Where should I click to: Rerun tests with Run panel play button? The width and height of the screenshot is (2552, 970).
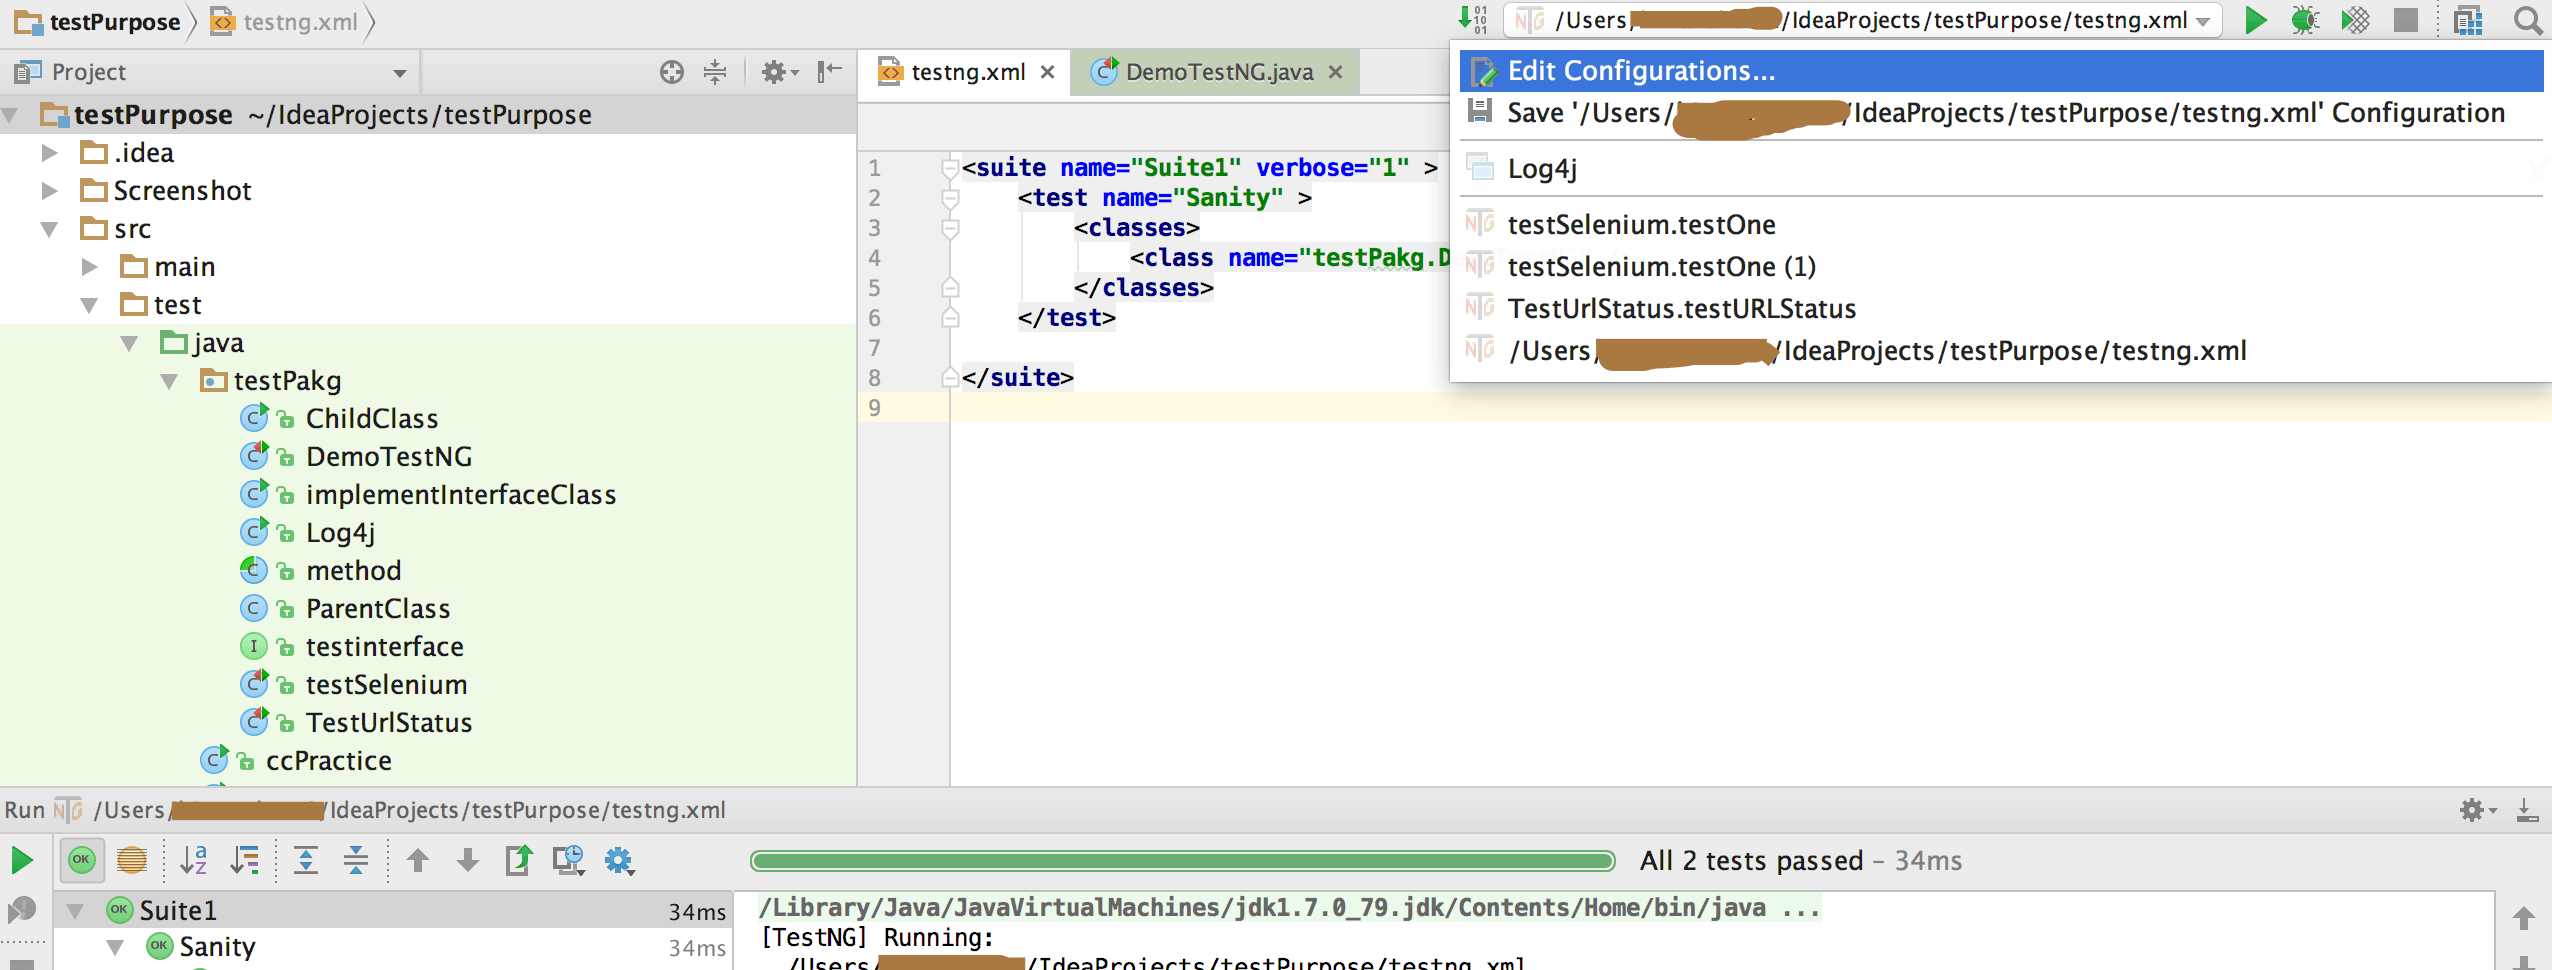(x=22, y=860)
